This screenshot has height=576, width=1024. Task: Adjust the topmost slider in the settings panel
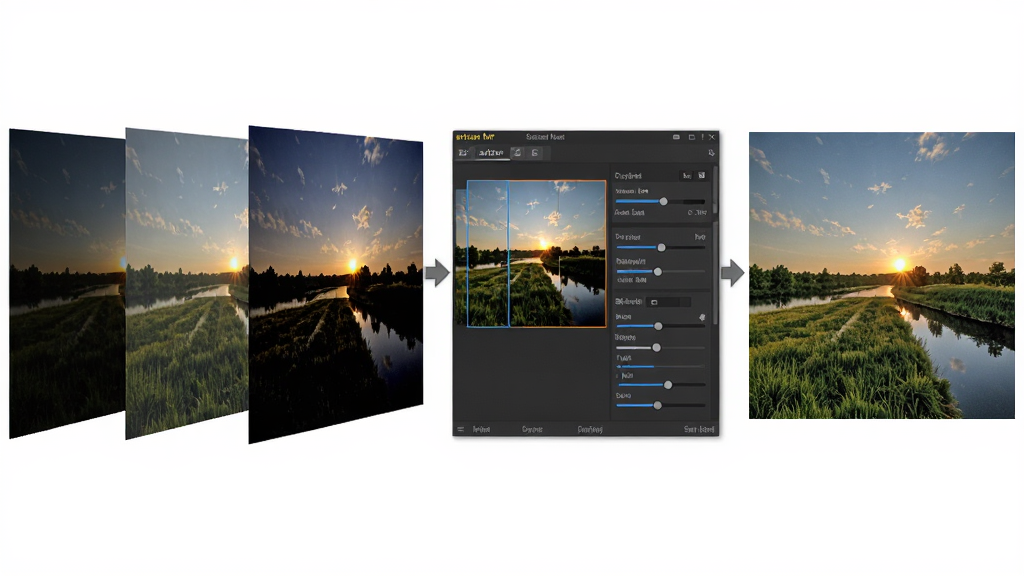[660, 202]
